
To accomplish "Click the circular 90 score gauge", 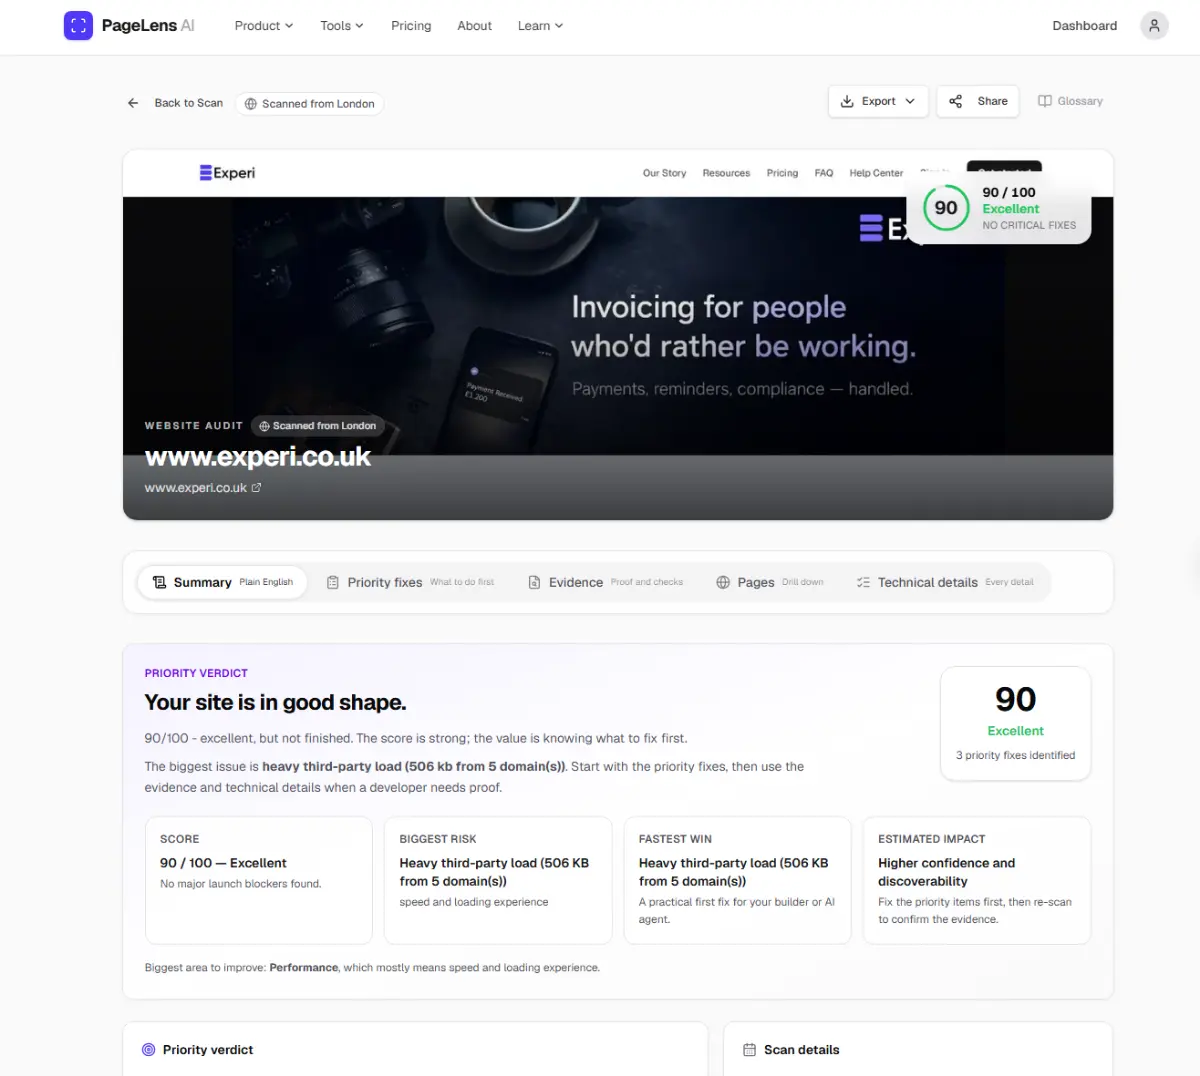I will pos(946,208).
